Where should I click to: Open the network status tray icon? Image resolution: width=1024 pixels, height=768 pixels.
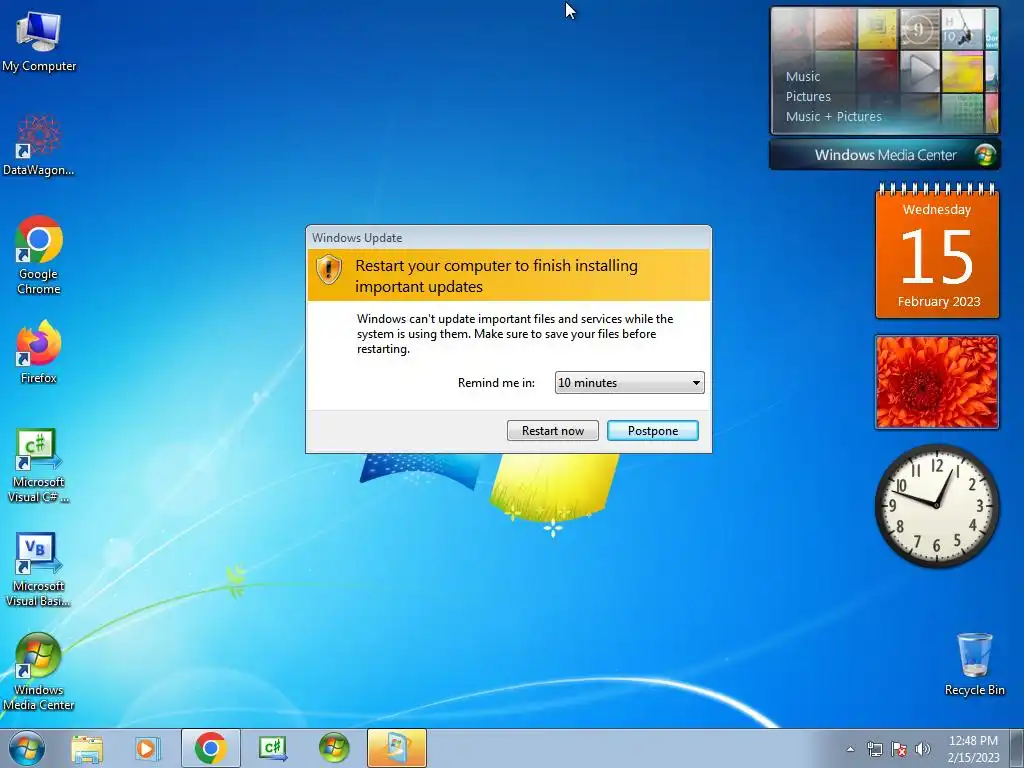pos(874,749)
